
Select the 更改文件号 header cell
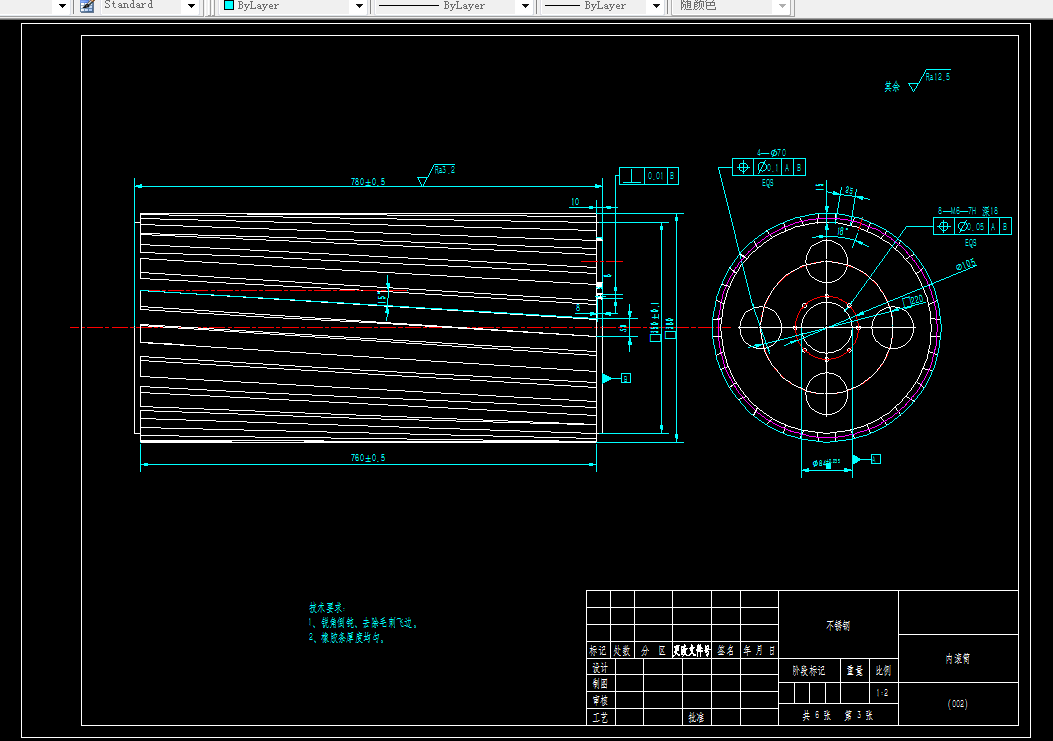tap(692, 650)
